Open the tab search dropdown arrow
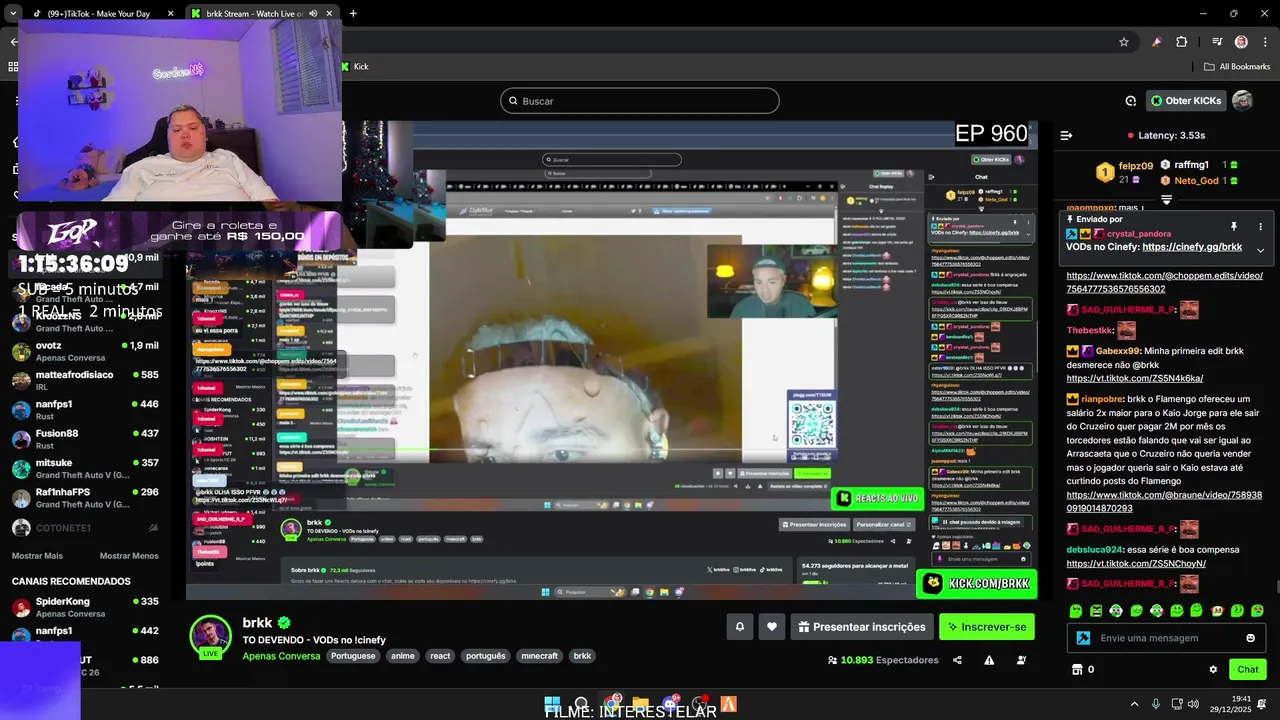This screenshot has width=1280, height=720. coord(12,14)
